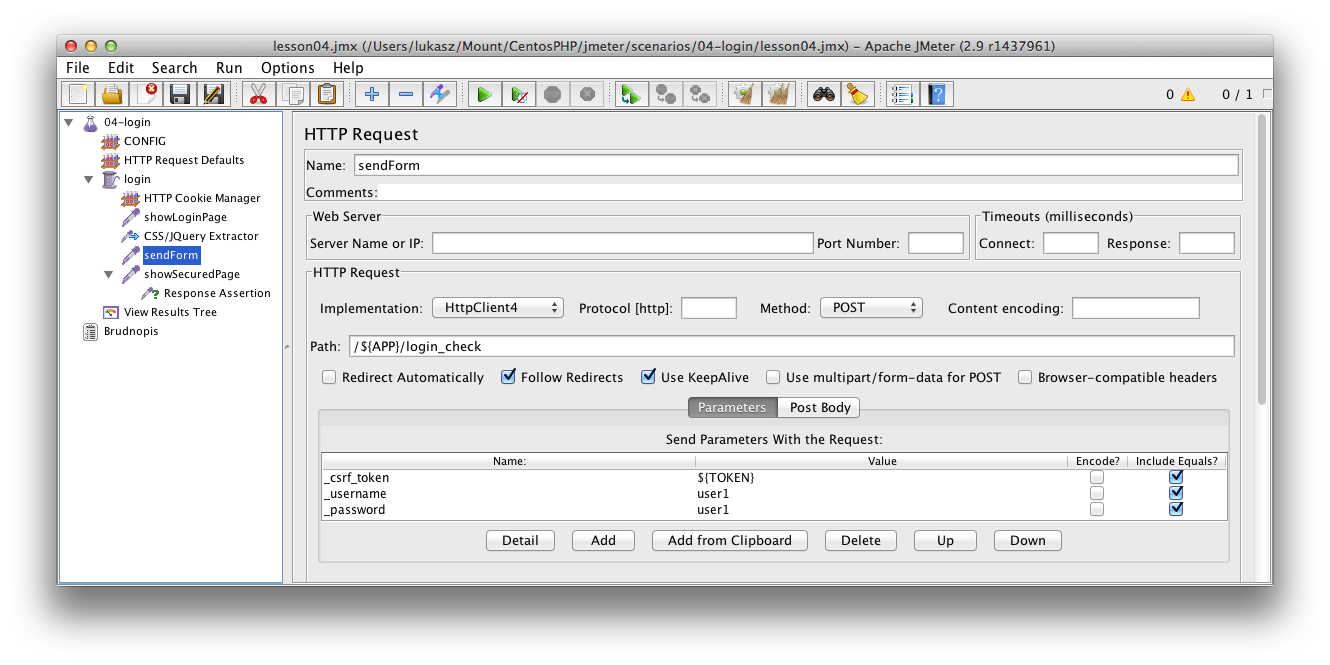
Task: Toggle Include Equals for _password row
Action: pos(1176,509)
